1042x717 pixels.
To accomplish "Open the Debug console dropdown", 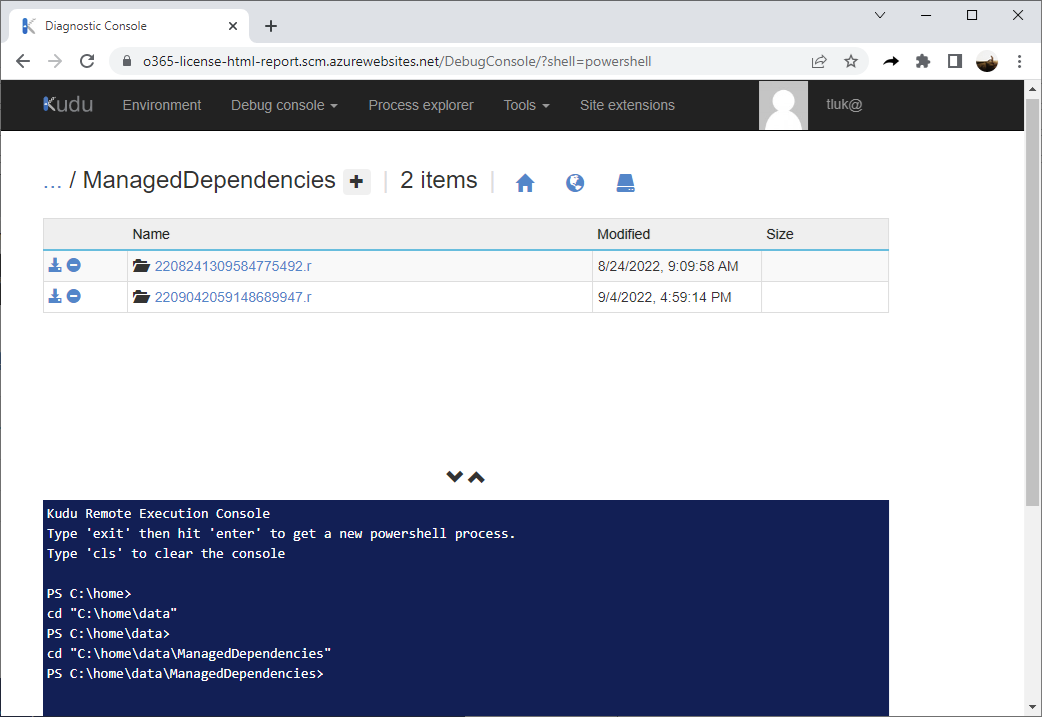I will [x=284, y=105].
